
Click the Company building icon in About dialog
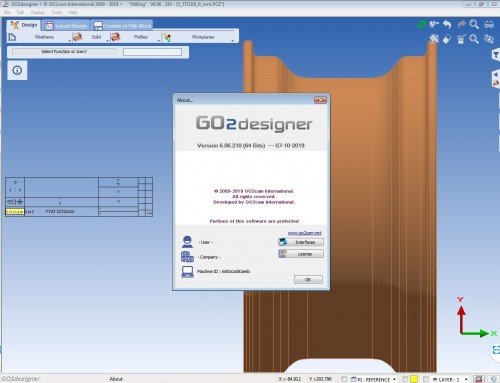(187, 256)
